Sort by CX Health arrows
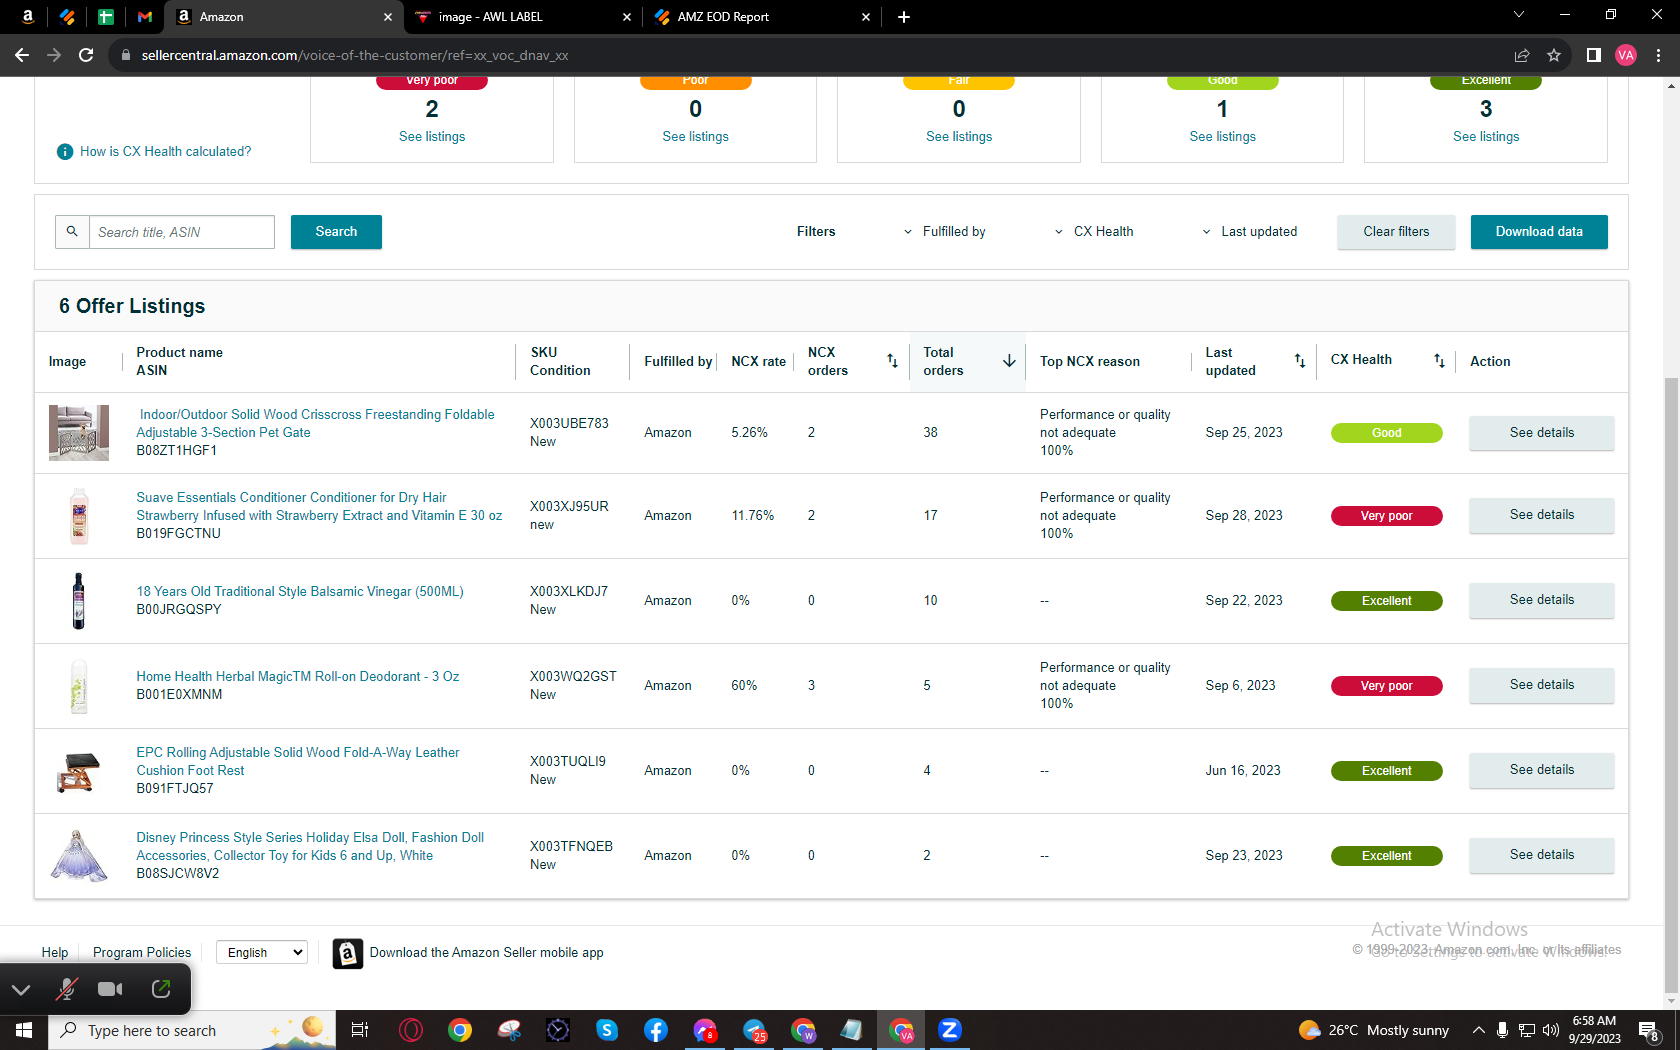The height and width of the screenshot is (1050, 1680). click(1439, 361)
